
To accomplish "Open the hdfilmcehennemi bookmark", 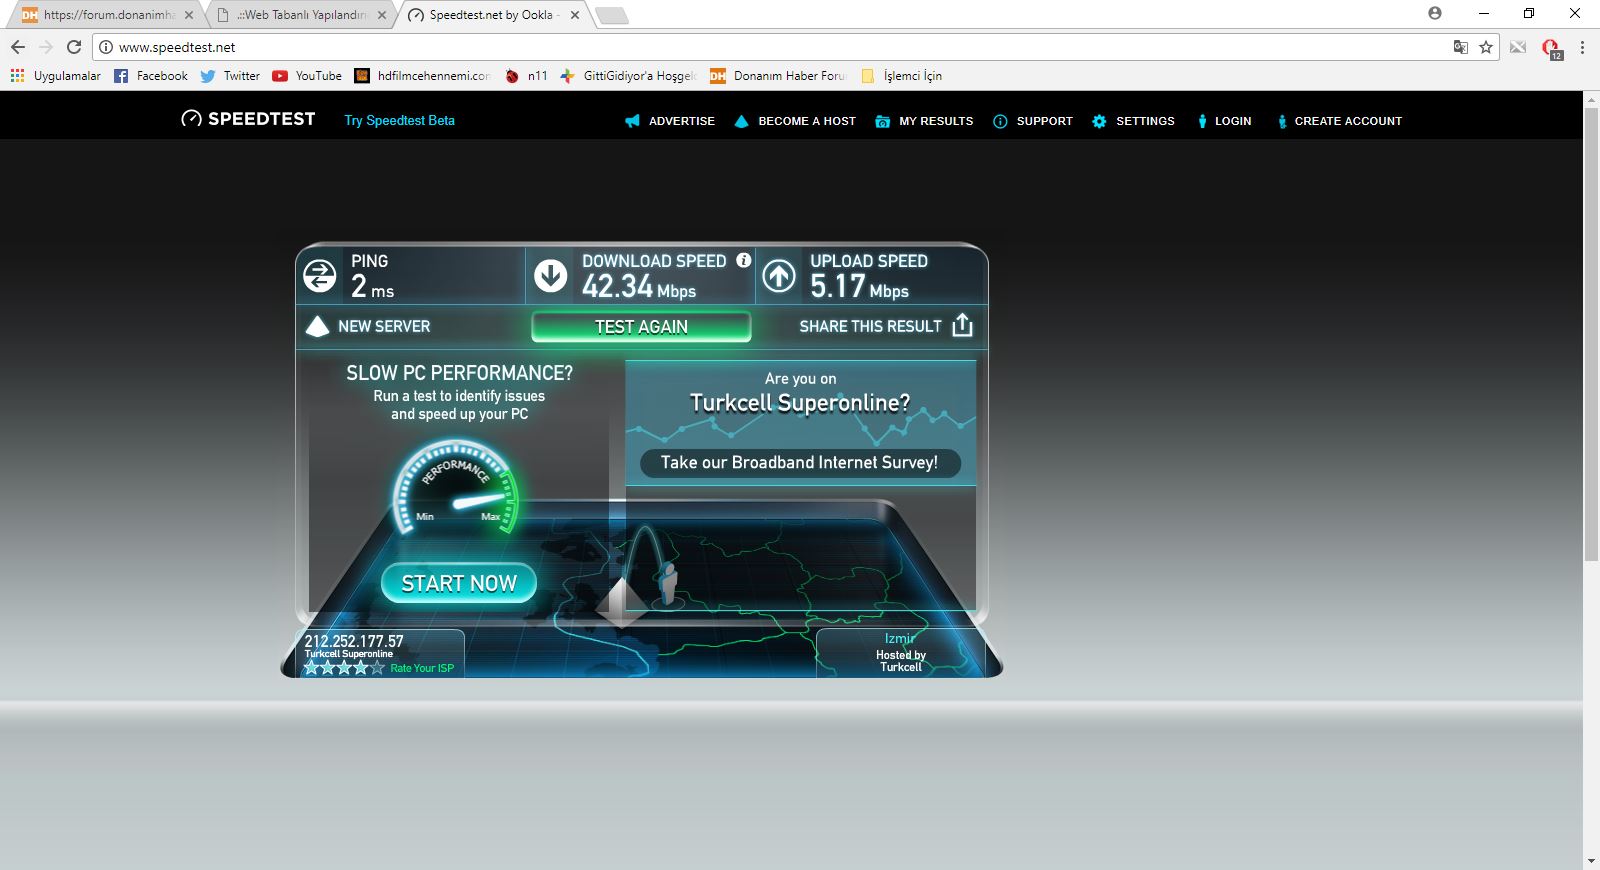I will [423, 76].
